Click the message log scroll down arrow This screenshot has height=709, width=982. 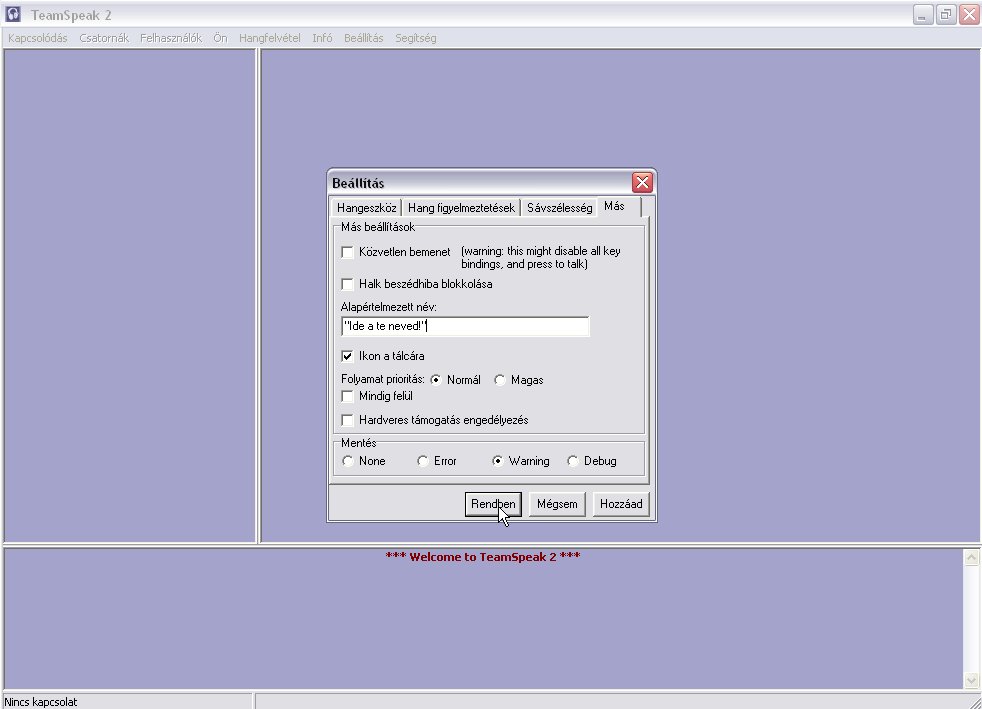971,680
